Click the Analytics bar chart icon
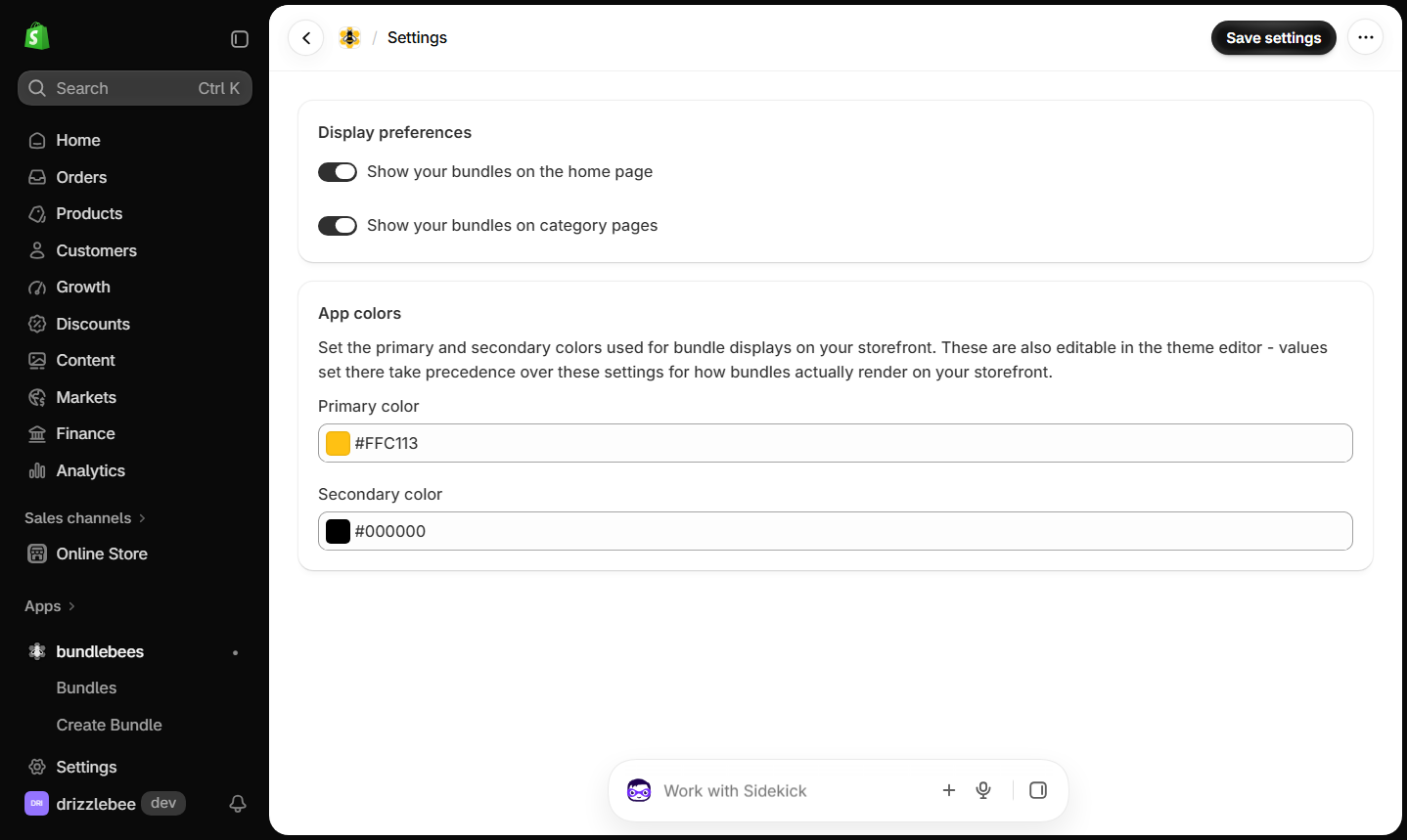The image size is (1407, 840). pyautogui.click(x=37, y=470)
